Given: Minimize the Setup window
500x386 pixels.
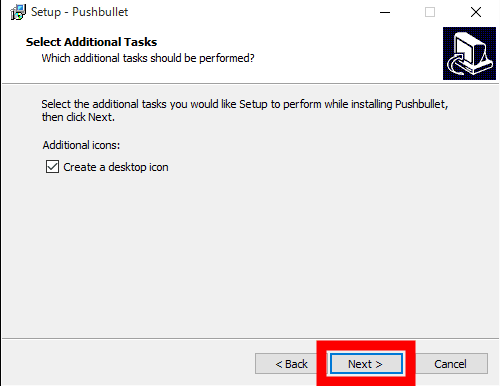Looking at the screenshot, I should (385, 12).
